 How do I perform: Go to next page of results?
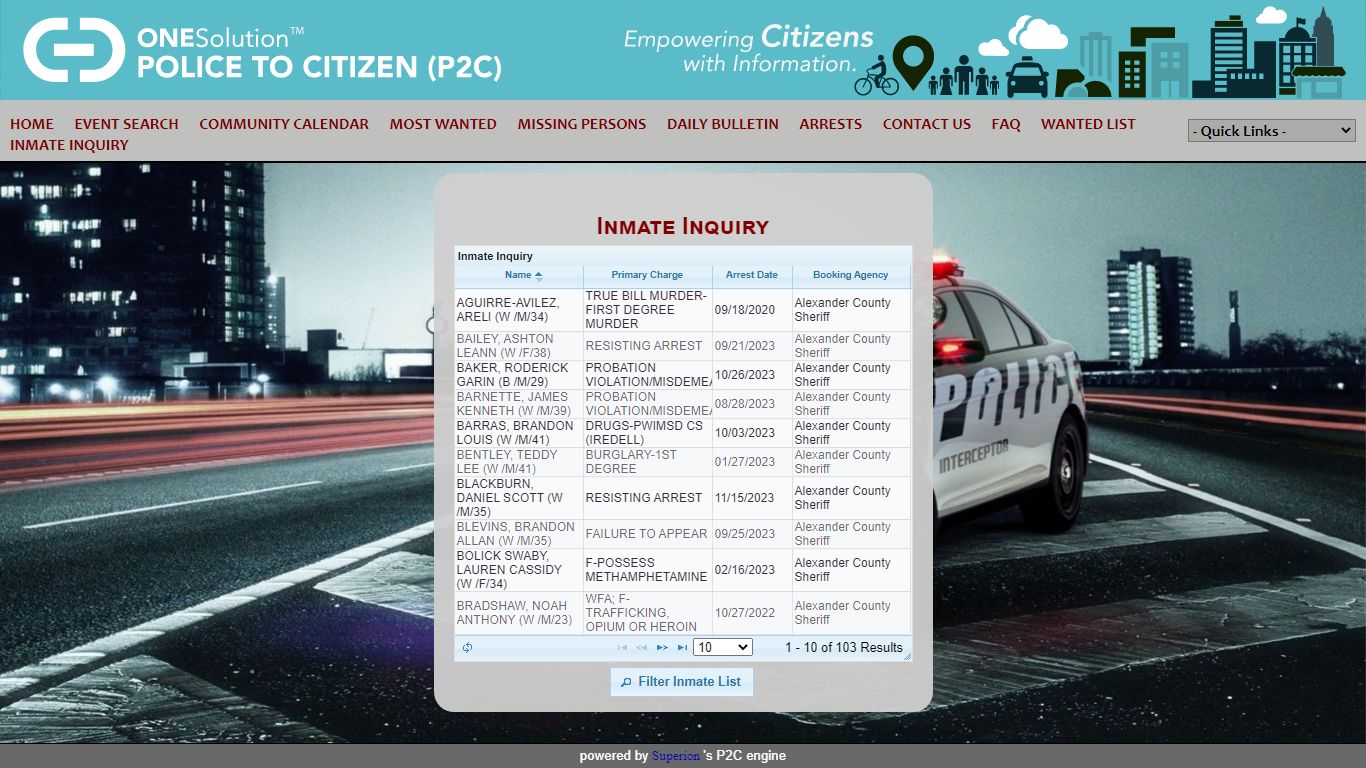click(662, 648)
